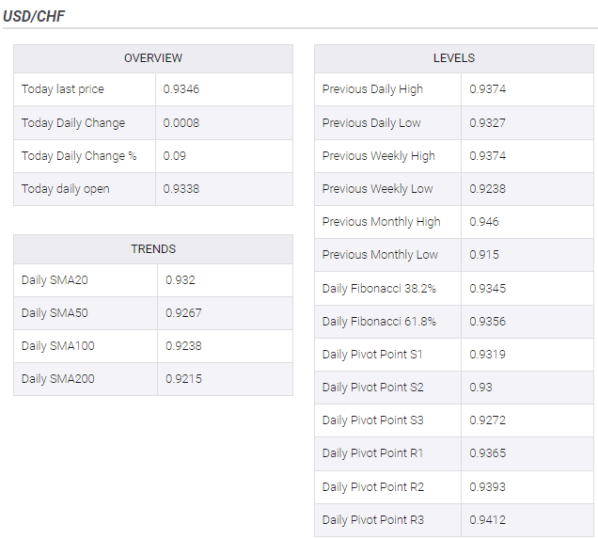Viewport: 598px width, 539px height.
Task: Click the Daily SMA100 row label
Action: coord(58,346)
